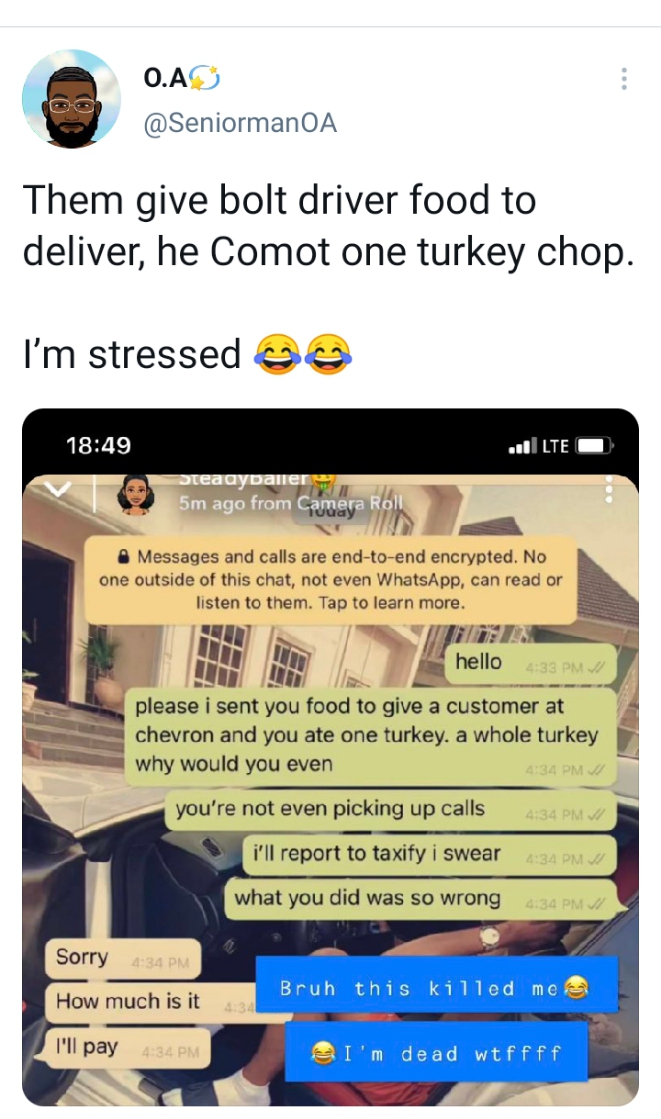The width and height of the screenshot is (661, 1119).
Task: Tap the "I'm dead wtffff" caption sticker
Action: coord(436,1051)
